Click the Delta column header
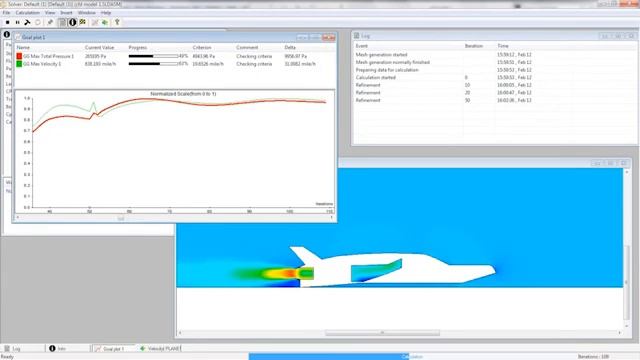Screen dimensions: 640x360 pos(290,48)
